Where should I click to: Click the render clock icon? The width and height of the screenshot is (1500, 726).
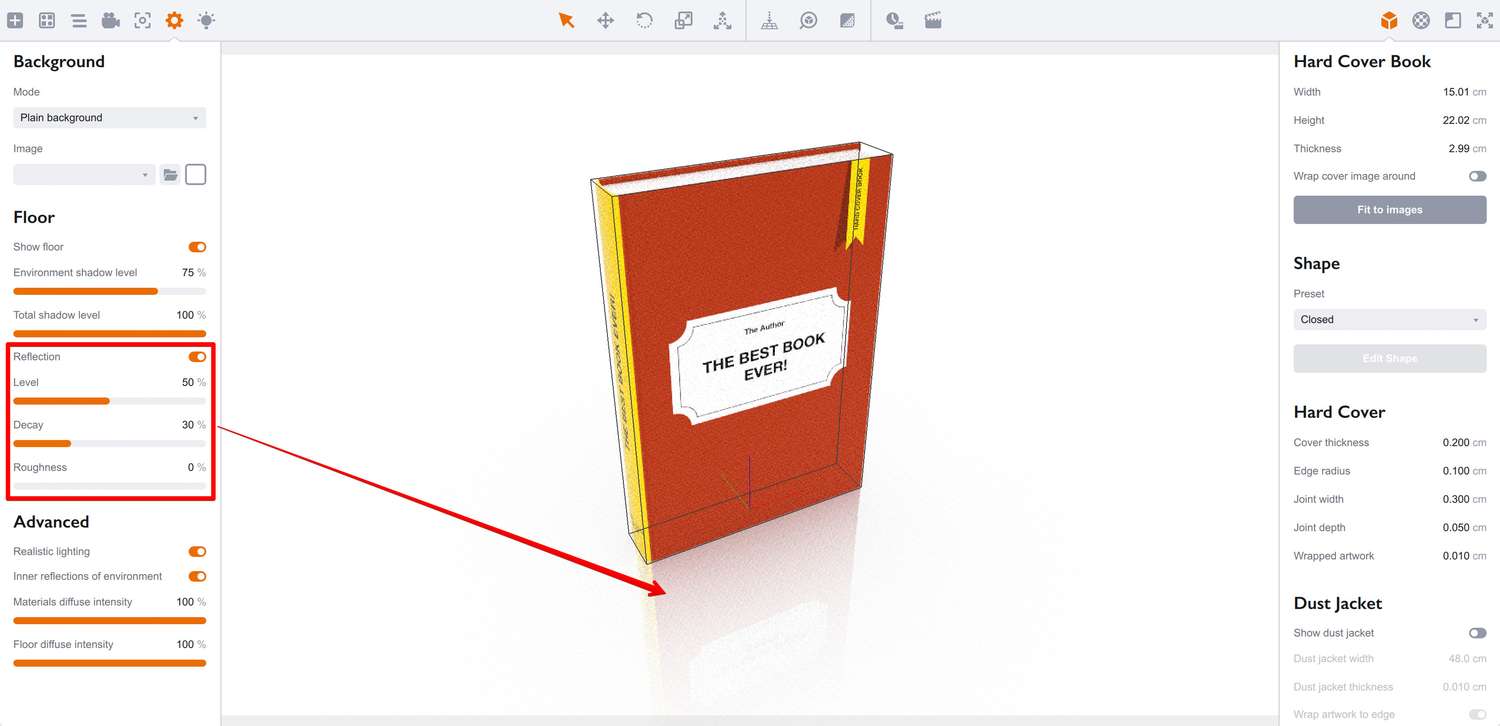[895, 20]
